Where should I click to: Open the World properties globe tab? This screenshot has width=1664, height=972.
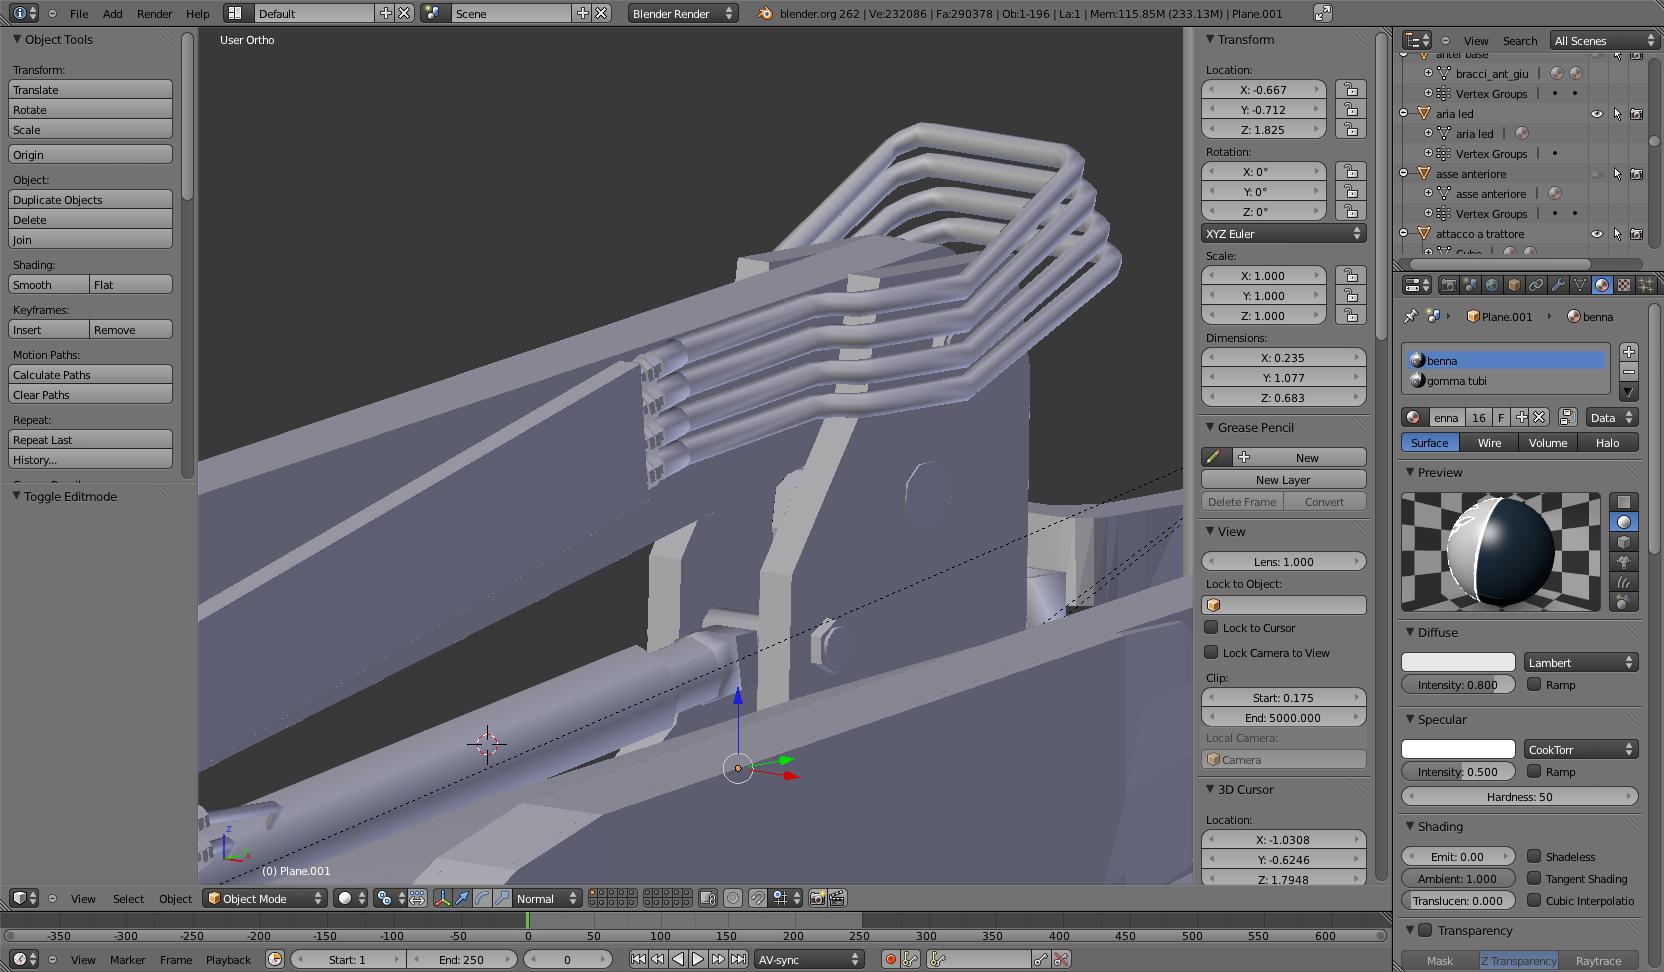pos(1492,285)
